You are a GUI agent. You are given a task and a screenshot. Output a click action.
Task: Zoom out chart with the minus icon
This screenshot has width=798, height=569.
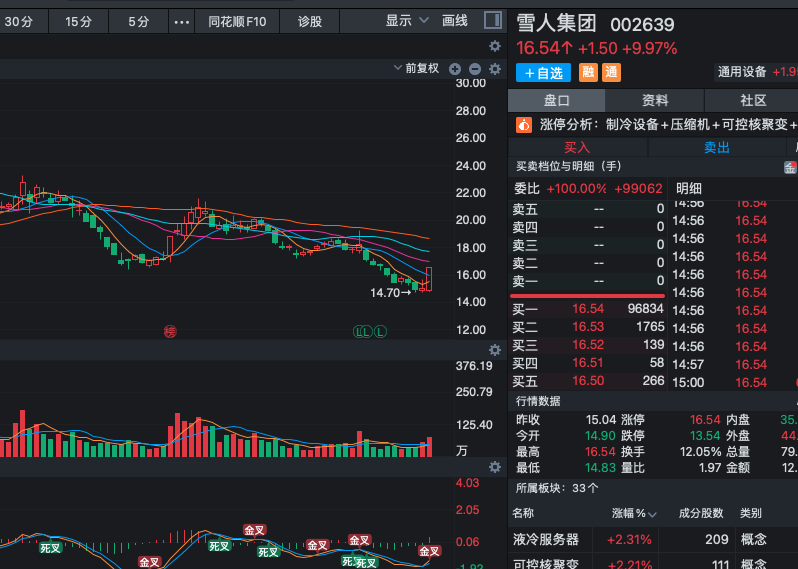[x=475, y=69]
